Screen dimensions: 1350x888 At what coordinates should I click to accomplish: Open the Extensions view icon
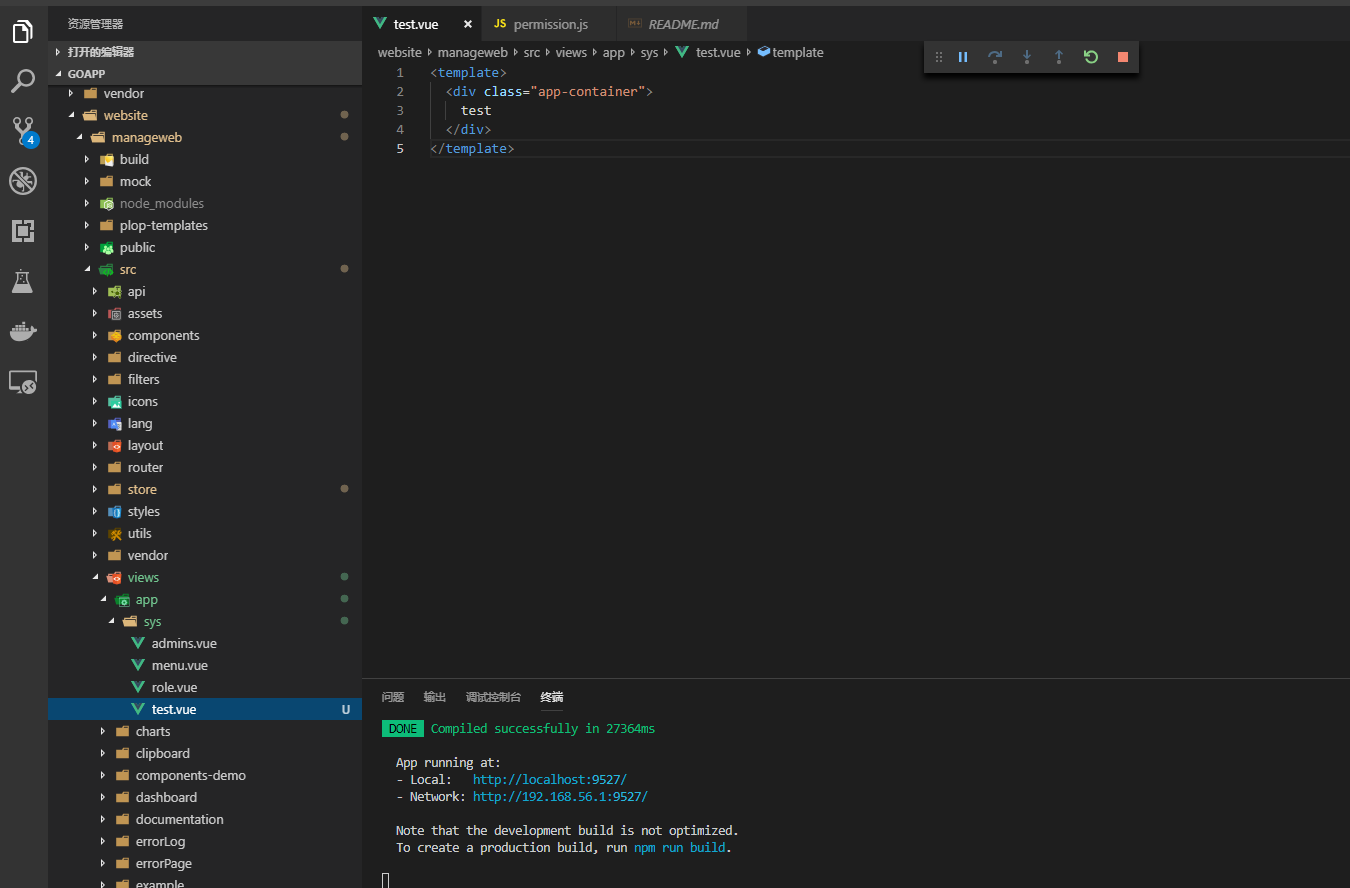[23, 231]
